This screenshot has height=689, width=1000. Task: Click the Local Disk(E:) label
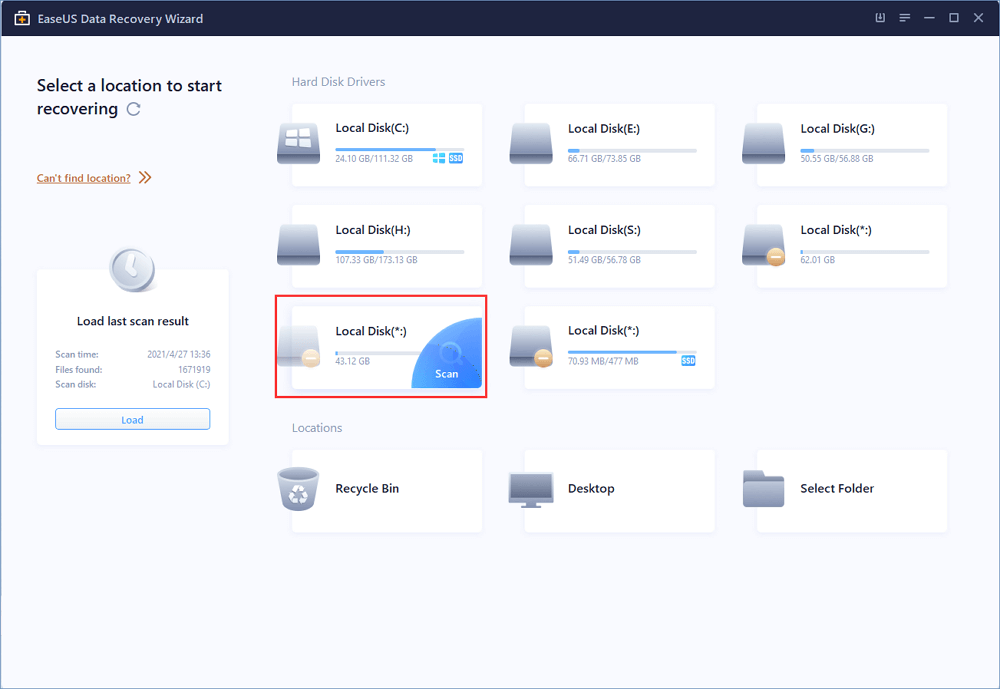tap(604, 129)
